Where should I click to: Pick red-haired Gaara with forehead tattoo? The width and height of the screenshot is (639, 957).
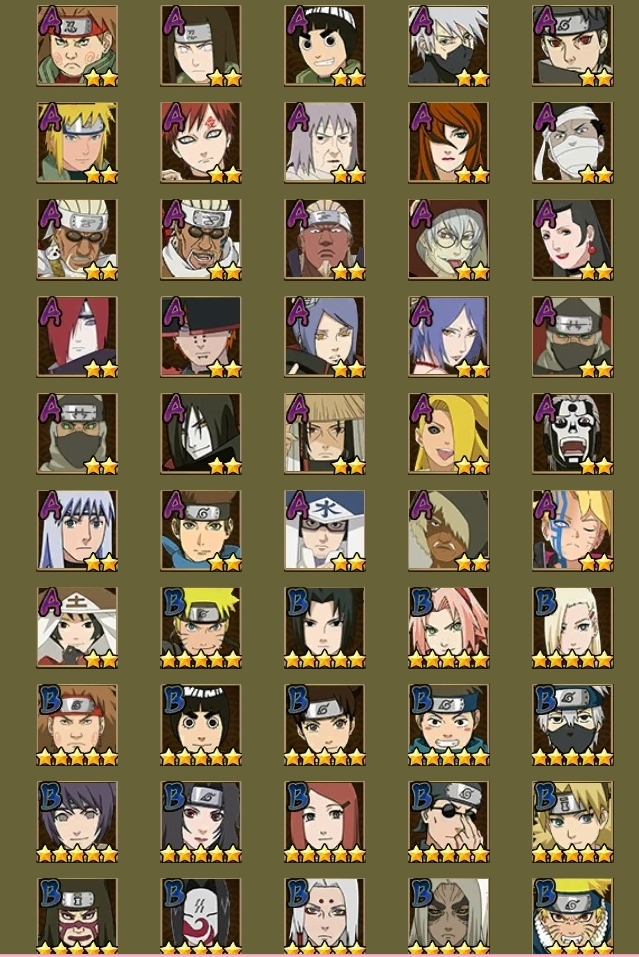201,143
